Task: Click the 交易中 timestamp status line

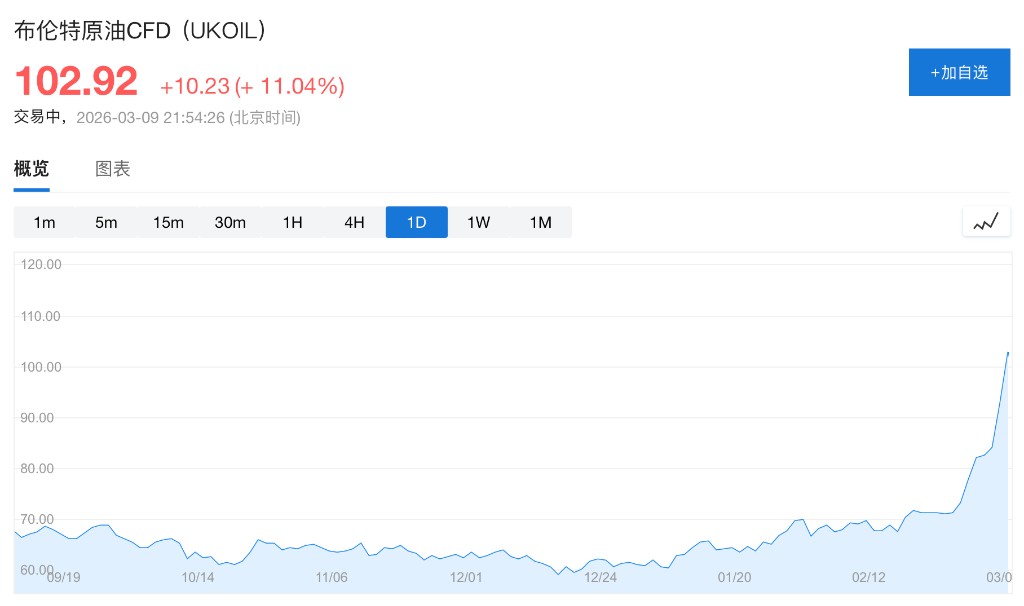Action: coord(157,117)
